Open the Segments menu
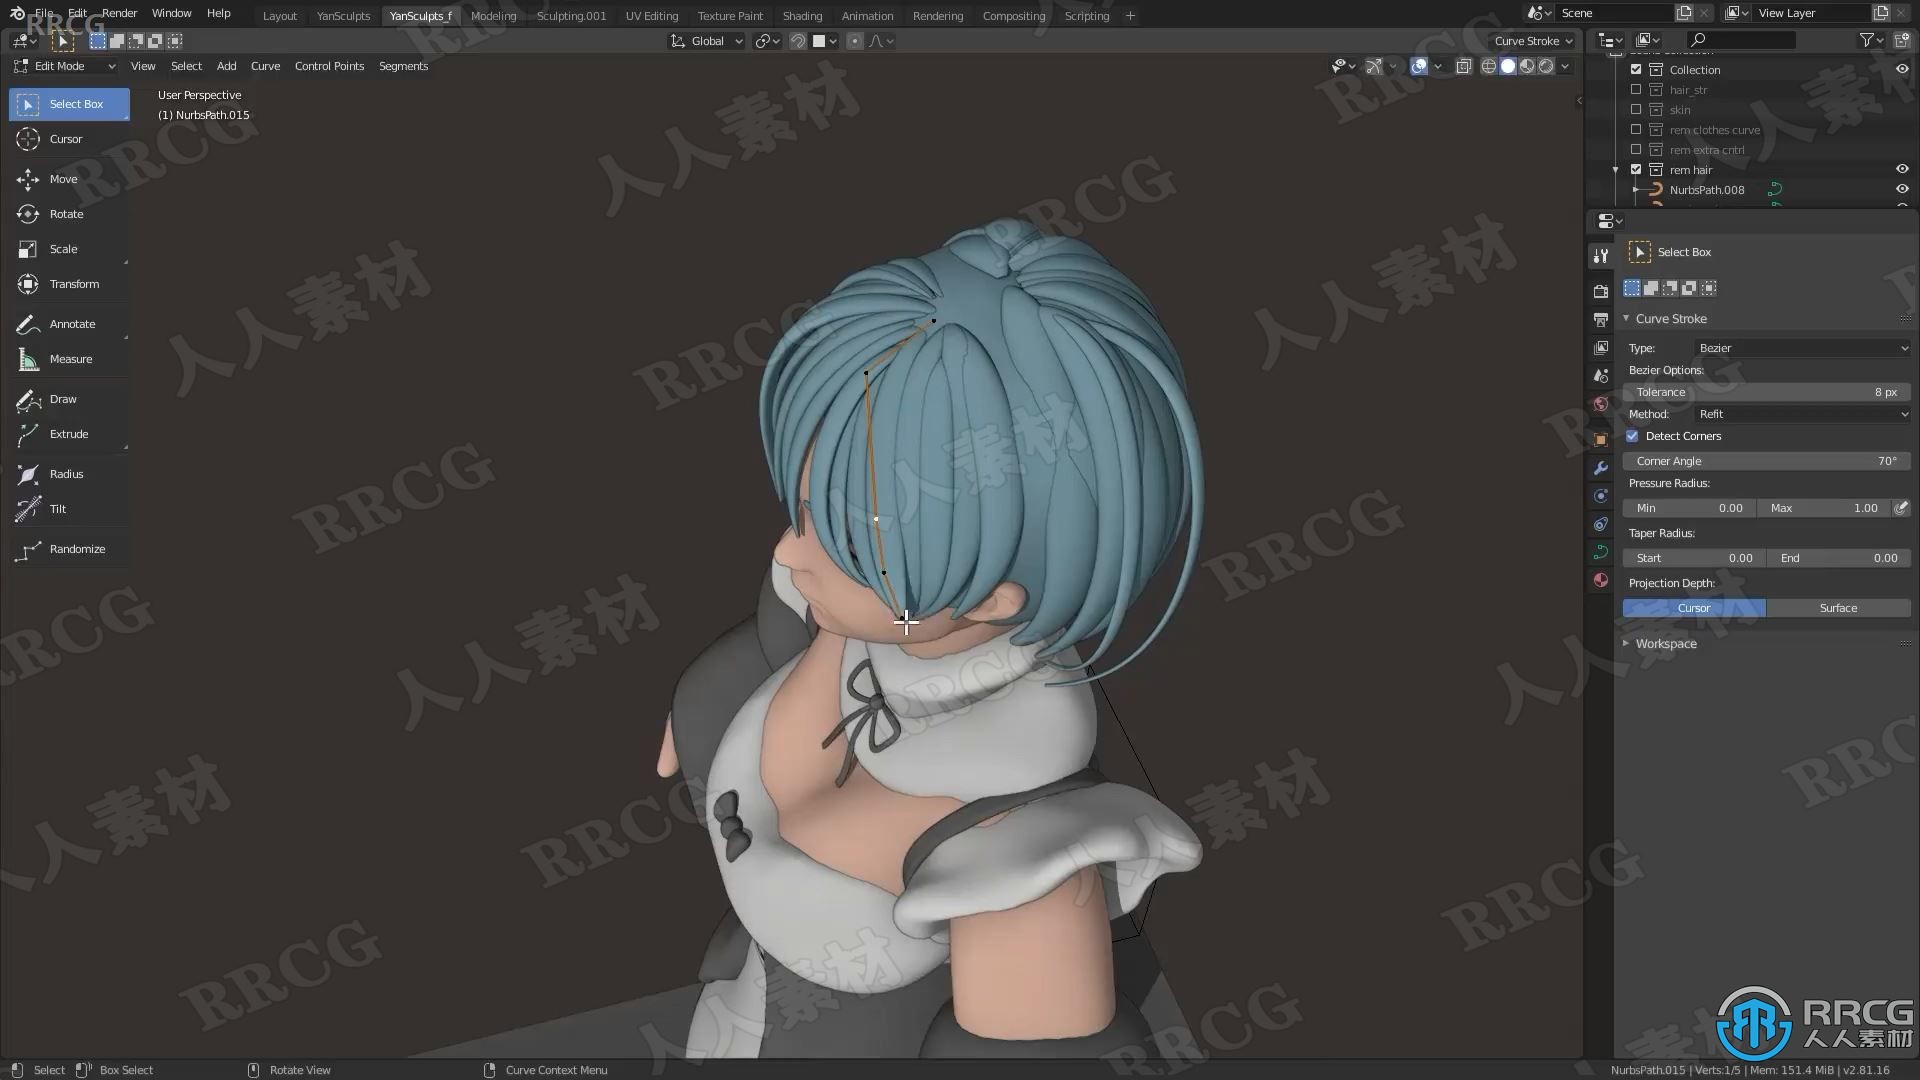Image resolution: width=1920 pixels, height=1080 pixels. (x=403, y=66)
